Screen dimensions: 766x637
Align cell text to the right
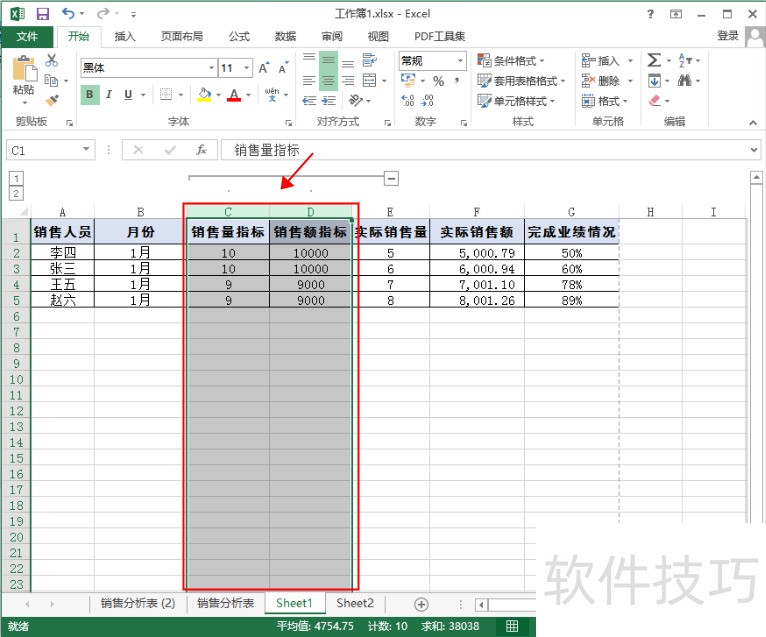tap(348, 80)
